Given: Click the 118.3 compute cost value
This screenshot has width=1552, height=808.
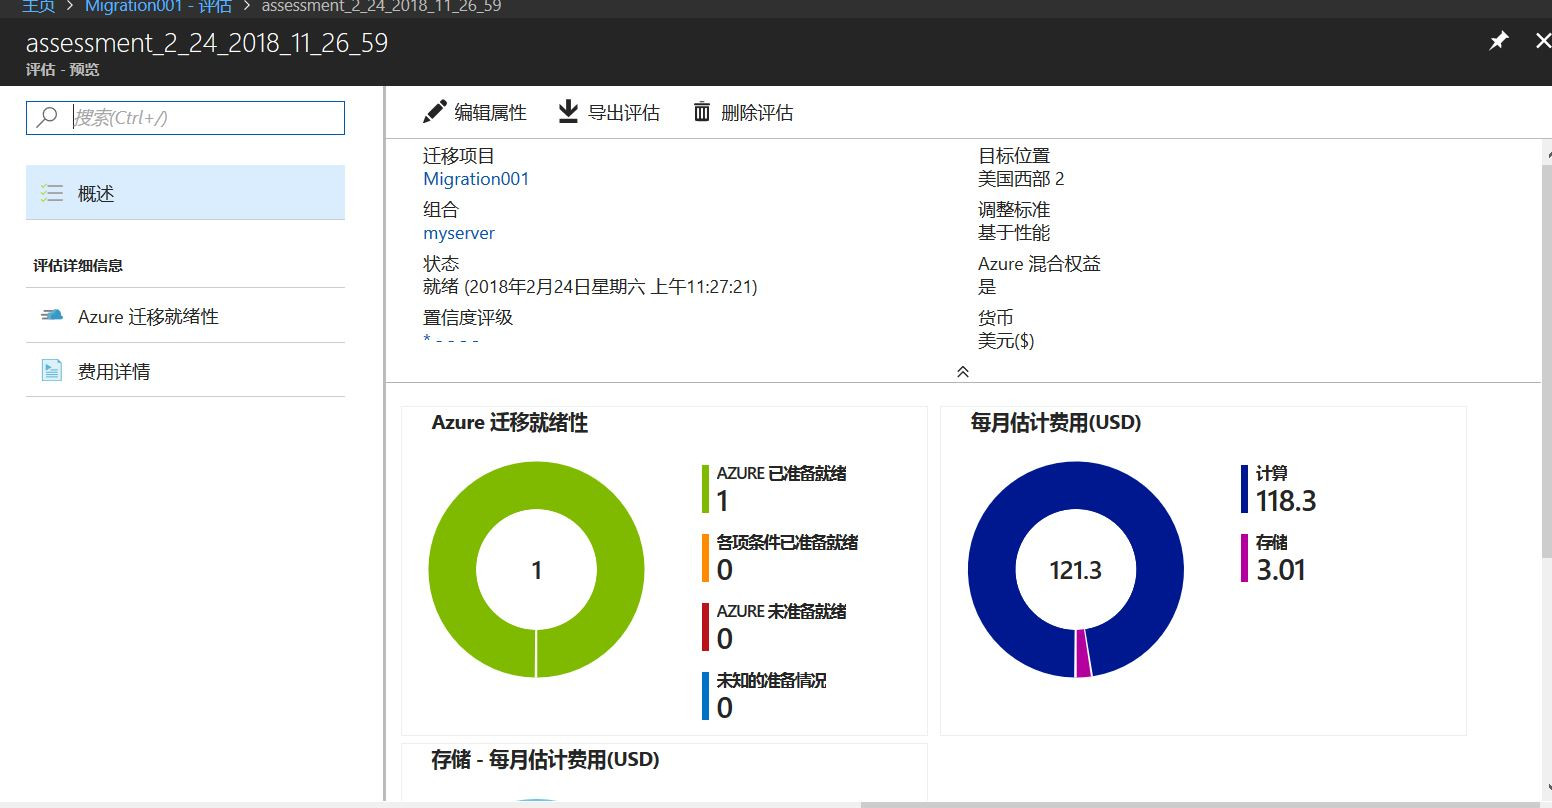Looking at the screenshot, I should tap(1286, 500).
